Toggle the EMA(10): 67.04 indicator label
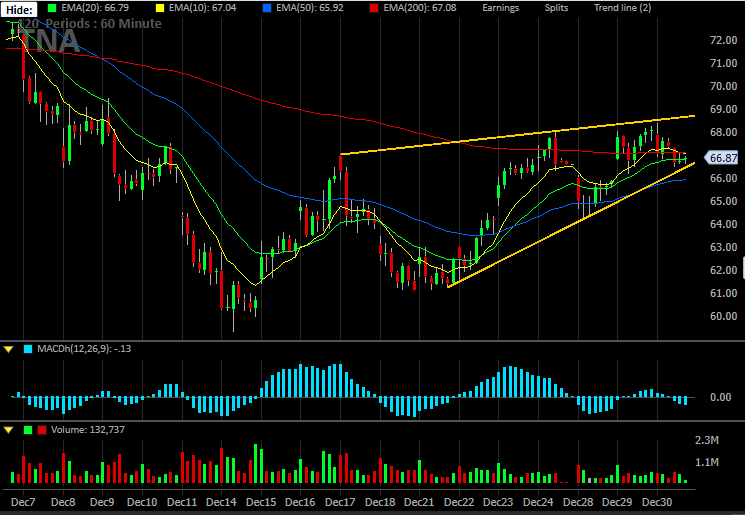 coord(202,8)
